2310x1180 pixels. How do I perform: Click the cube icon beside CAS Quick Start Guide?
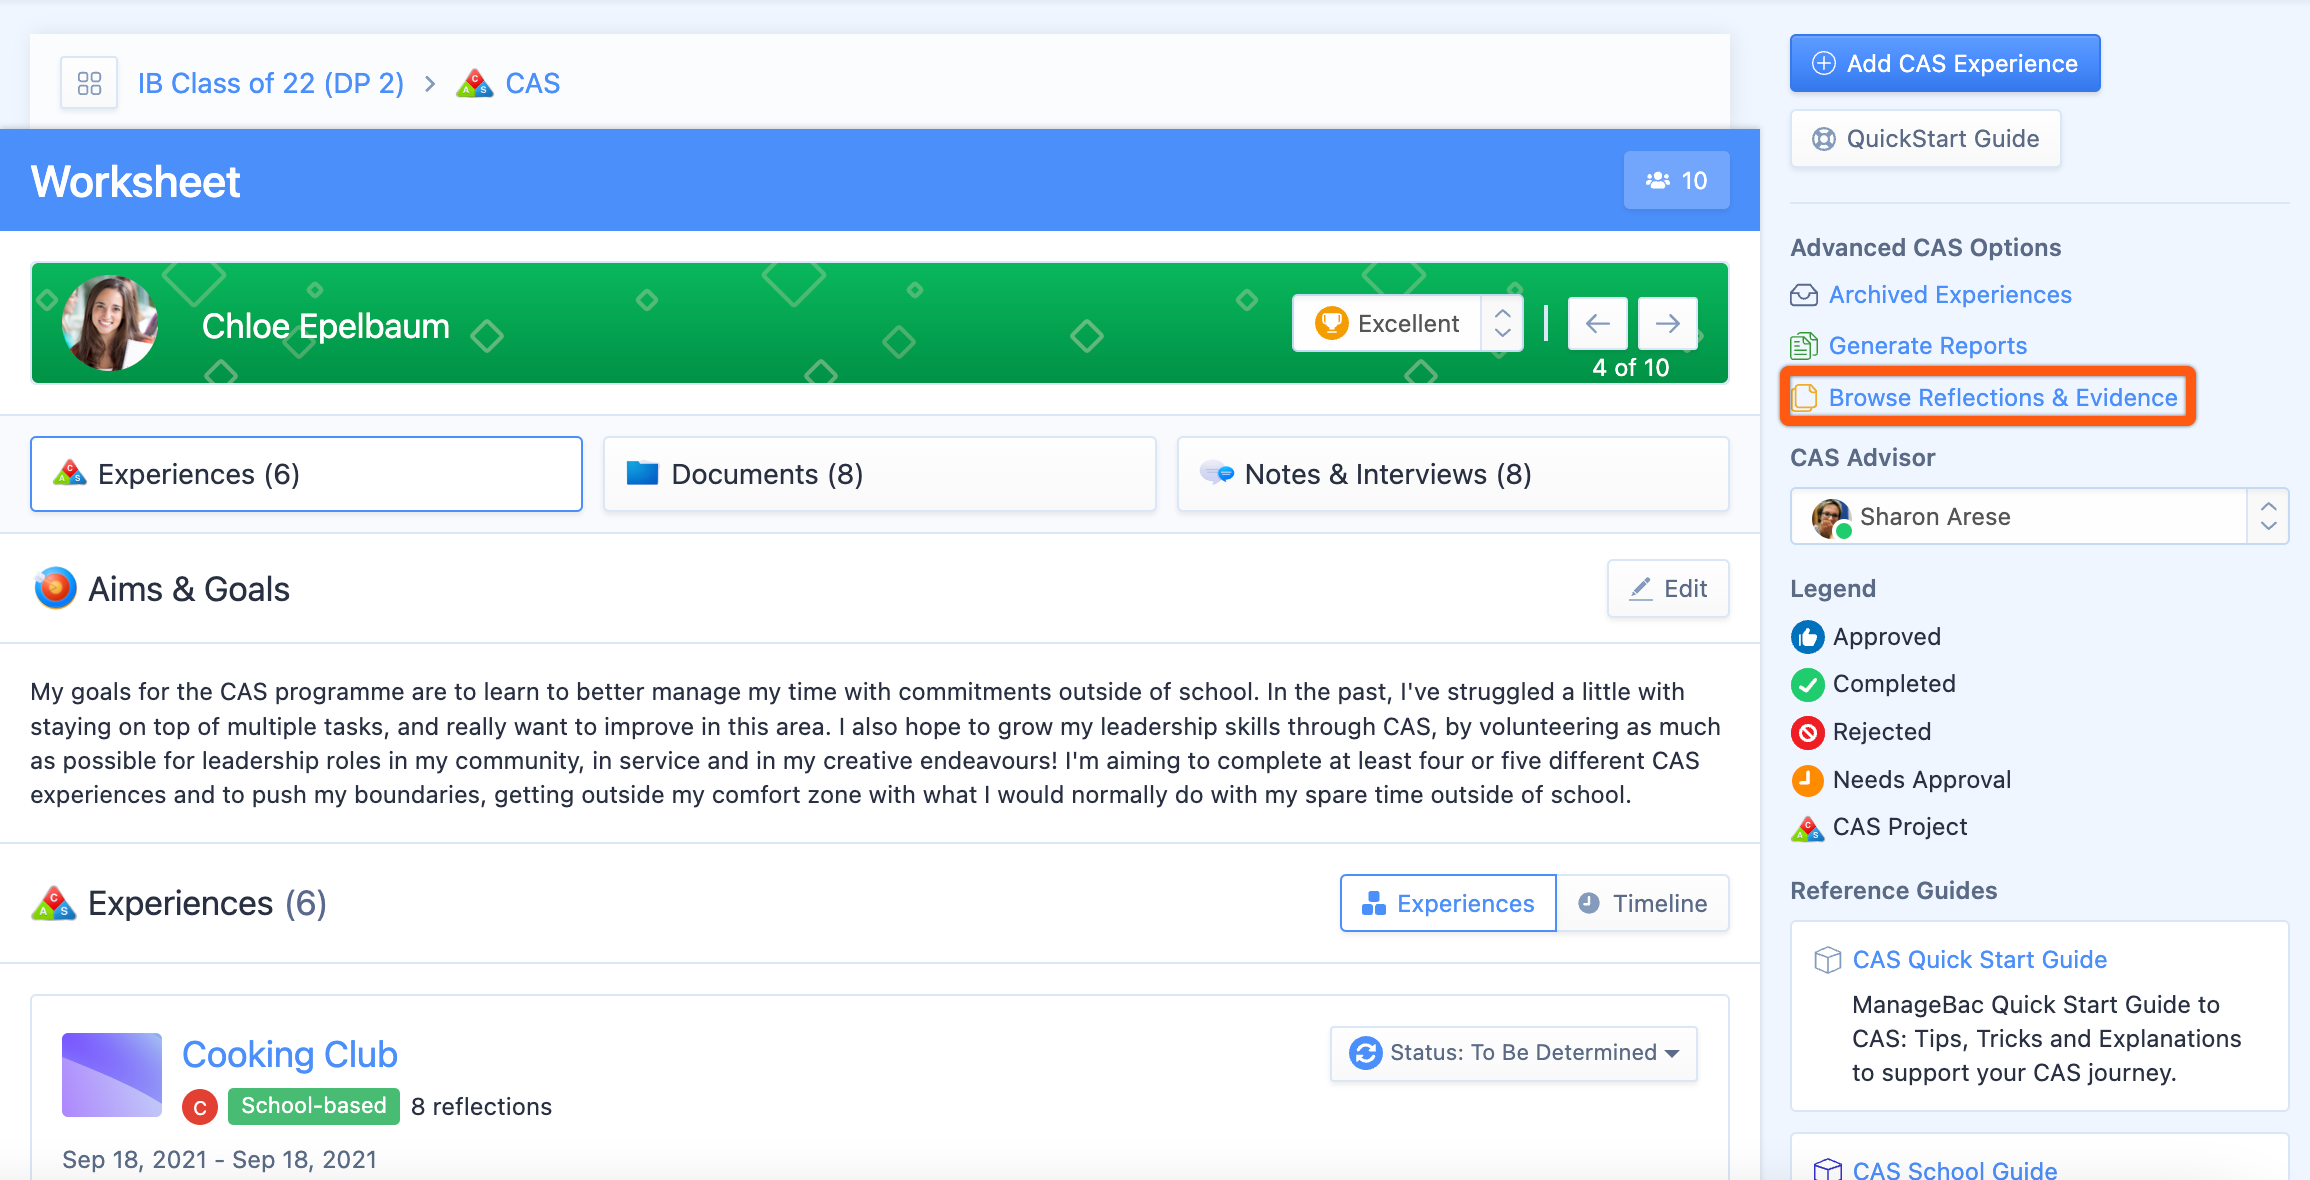pos(1827,960)
